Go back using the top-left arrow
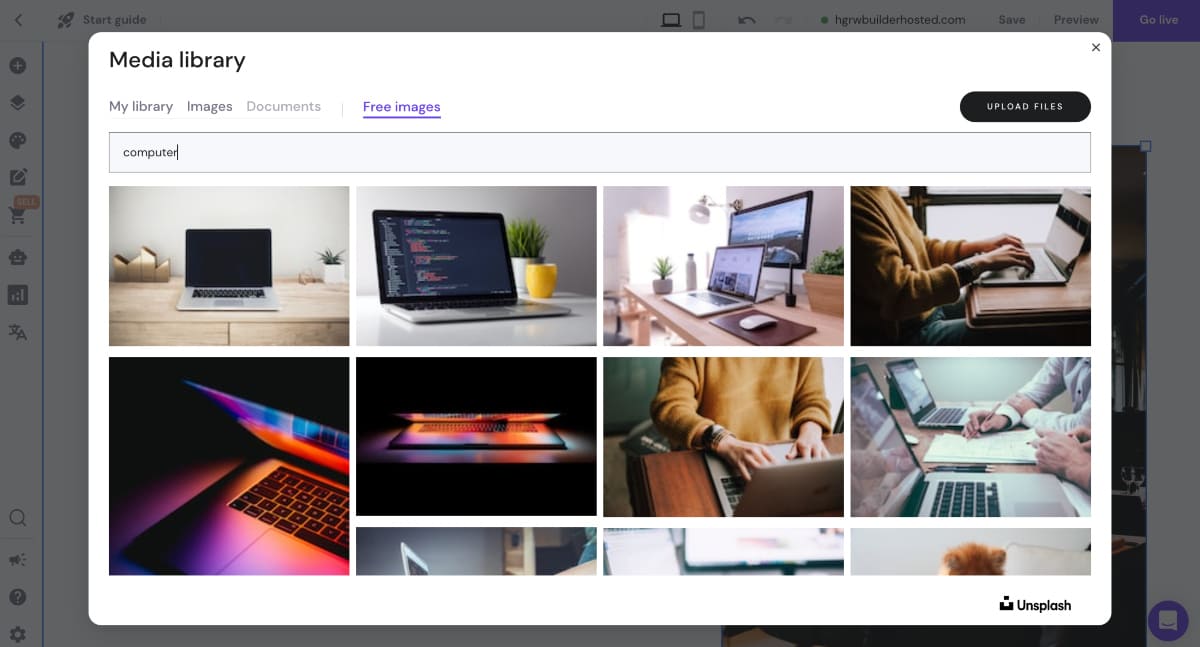Screen dimensions: 1200x647 [18, 20]
